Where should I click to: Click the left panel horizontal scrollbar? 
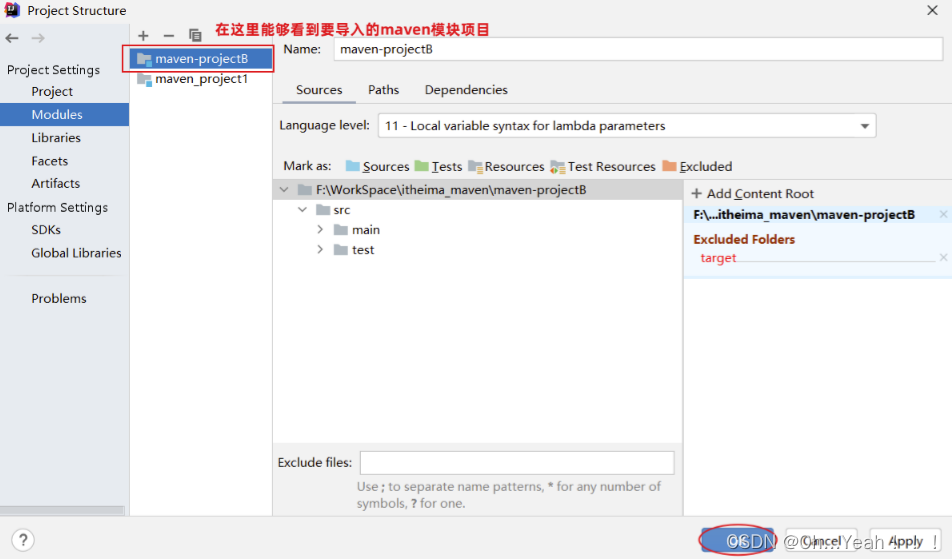(62, 510)
